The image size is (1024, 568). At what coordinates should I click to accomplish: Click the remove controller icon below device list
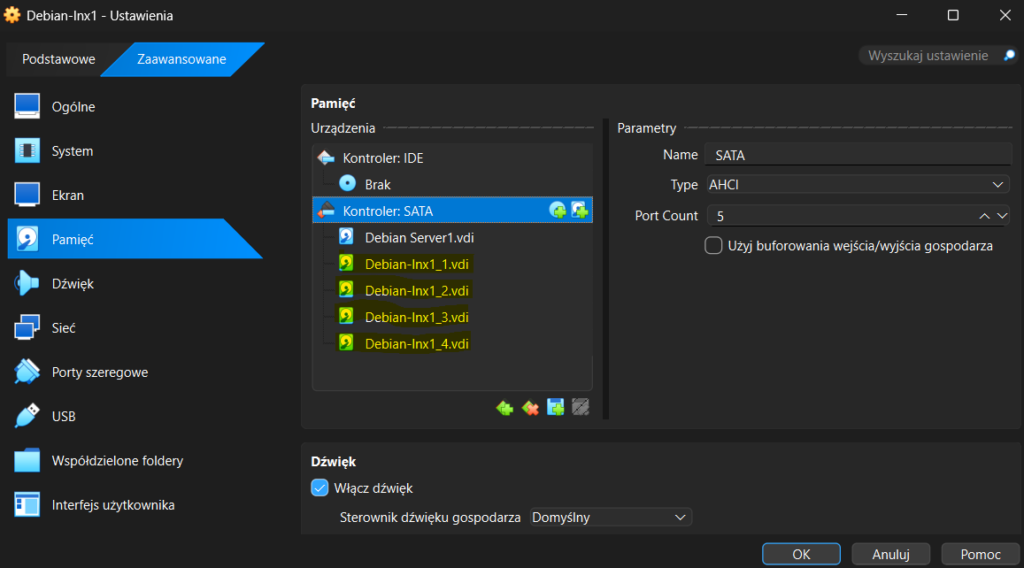pyautogui.click(x=530, y=408)
